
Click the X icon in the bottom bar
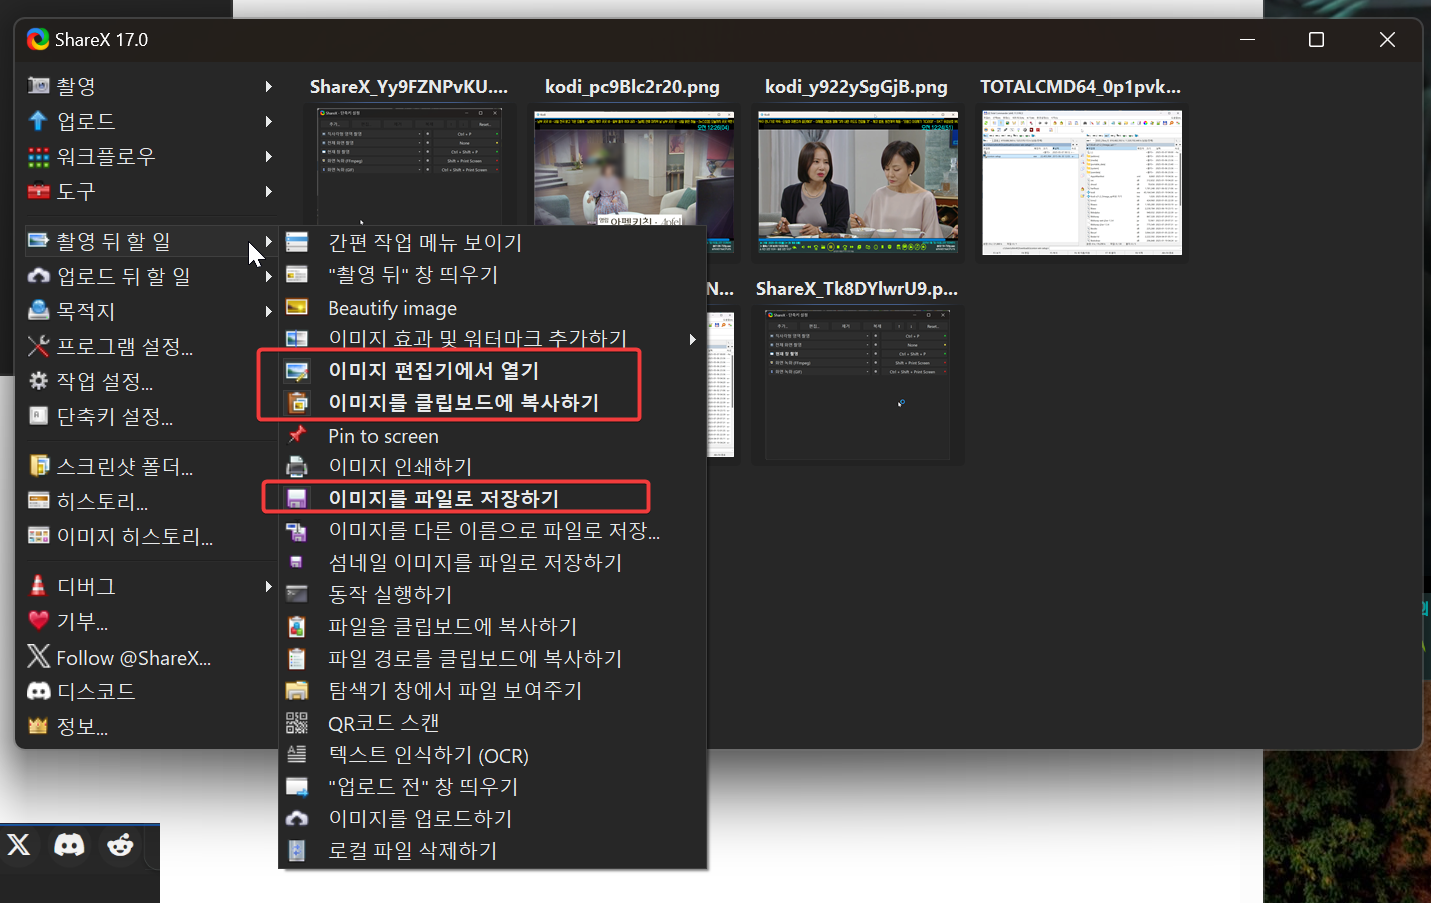19,845
